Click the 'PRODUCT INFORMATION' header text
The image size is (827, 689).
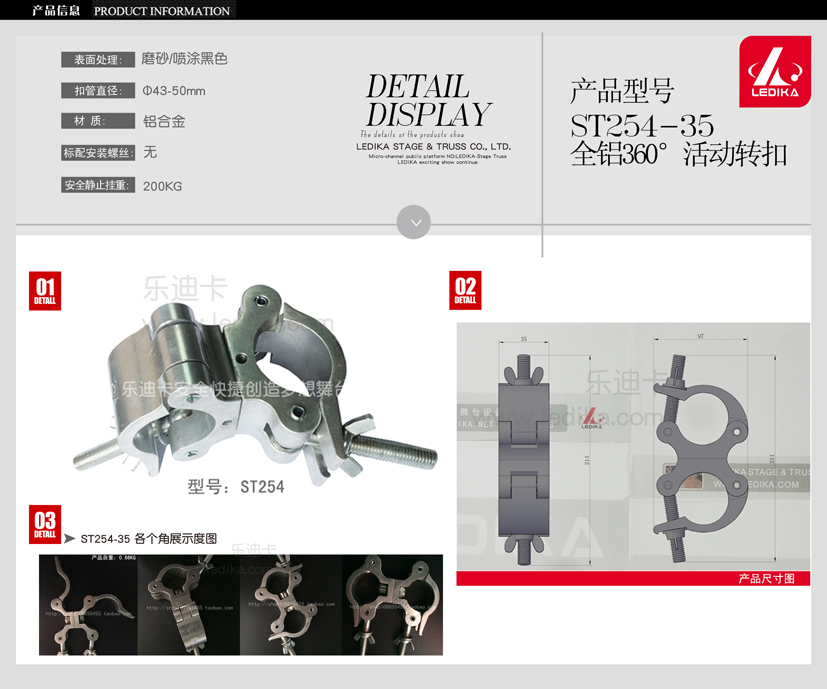coord(162,11)
